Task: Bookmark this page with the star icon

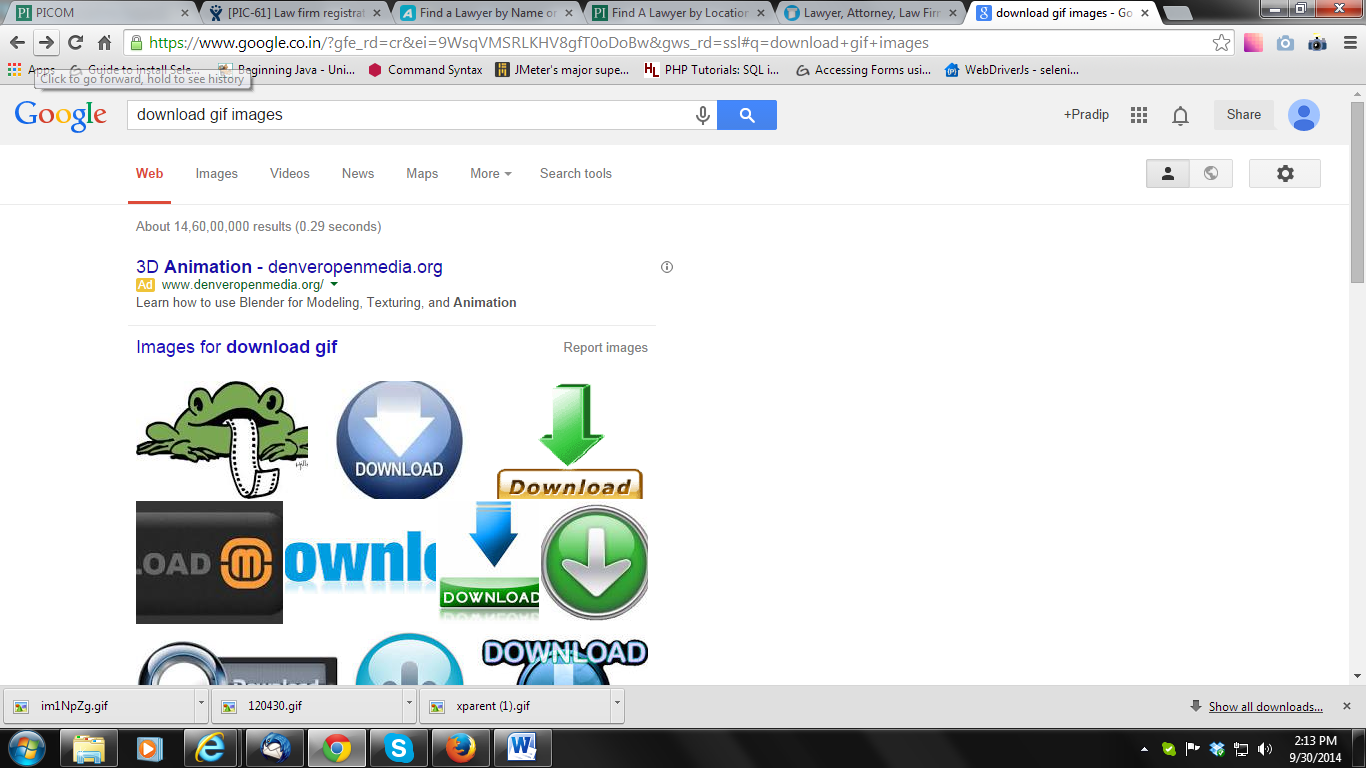Action: coord(1221,43)
